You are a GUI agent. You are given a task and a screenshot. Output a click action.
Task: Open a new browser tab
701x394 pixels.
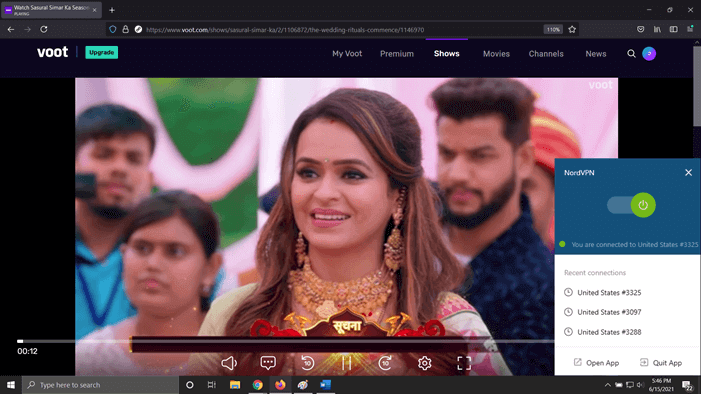click(x=112, y=10)
